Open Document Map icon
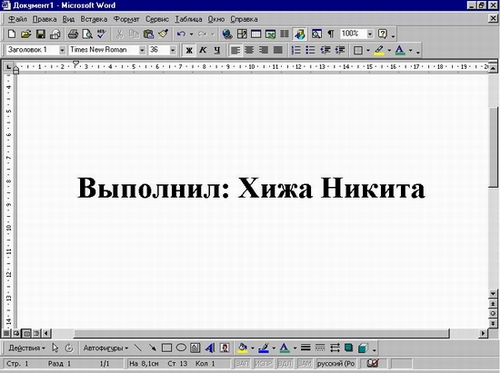 (316, 34)
